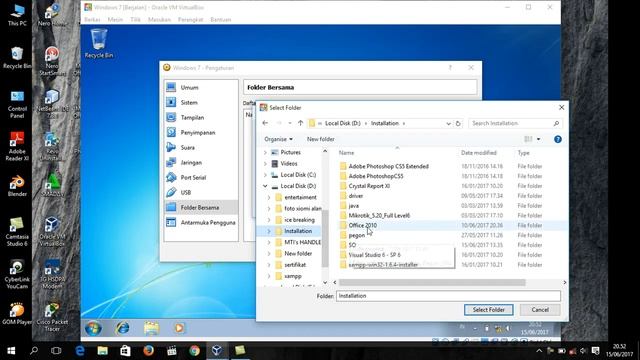Select the pegon folder in the list

356,235
